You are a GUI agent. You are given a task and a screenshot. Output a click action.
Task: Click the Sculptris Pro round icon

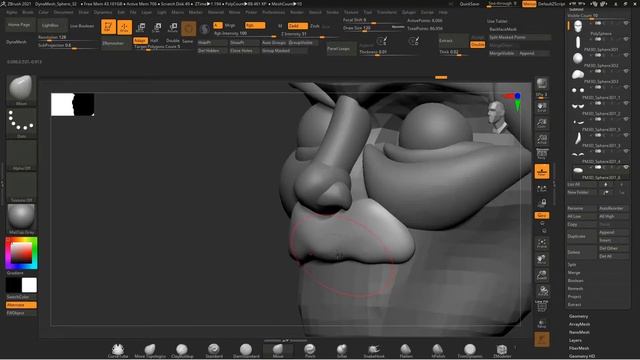point(205,29)
